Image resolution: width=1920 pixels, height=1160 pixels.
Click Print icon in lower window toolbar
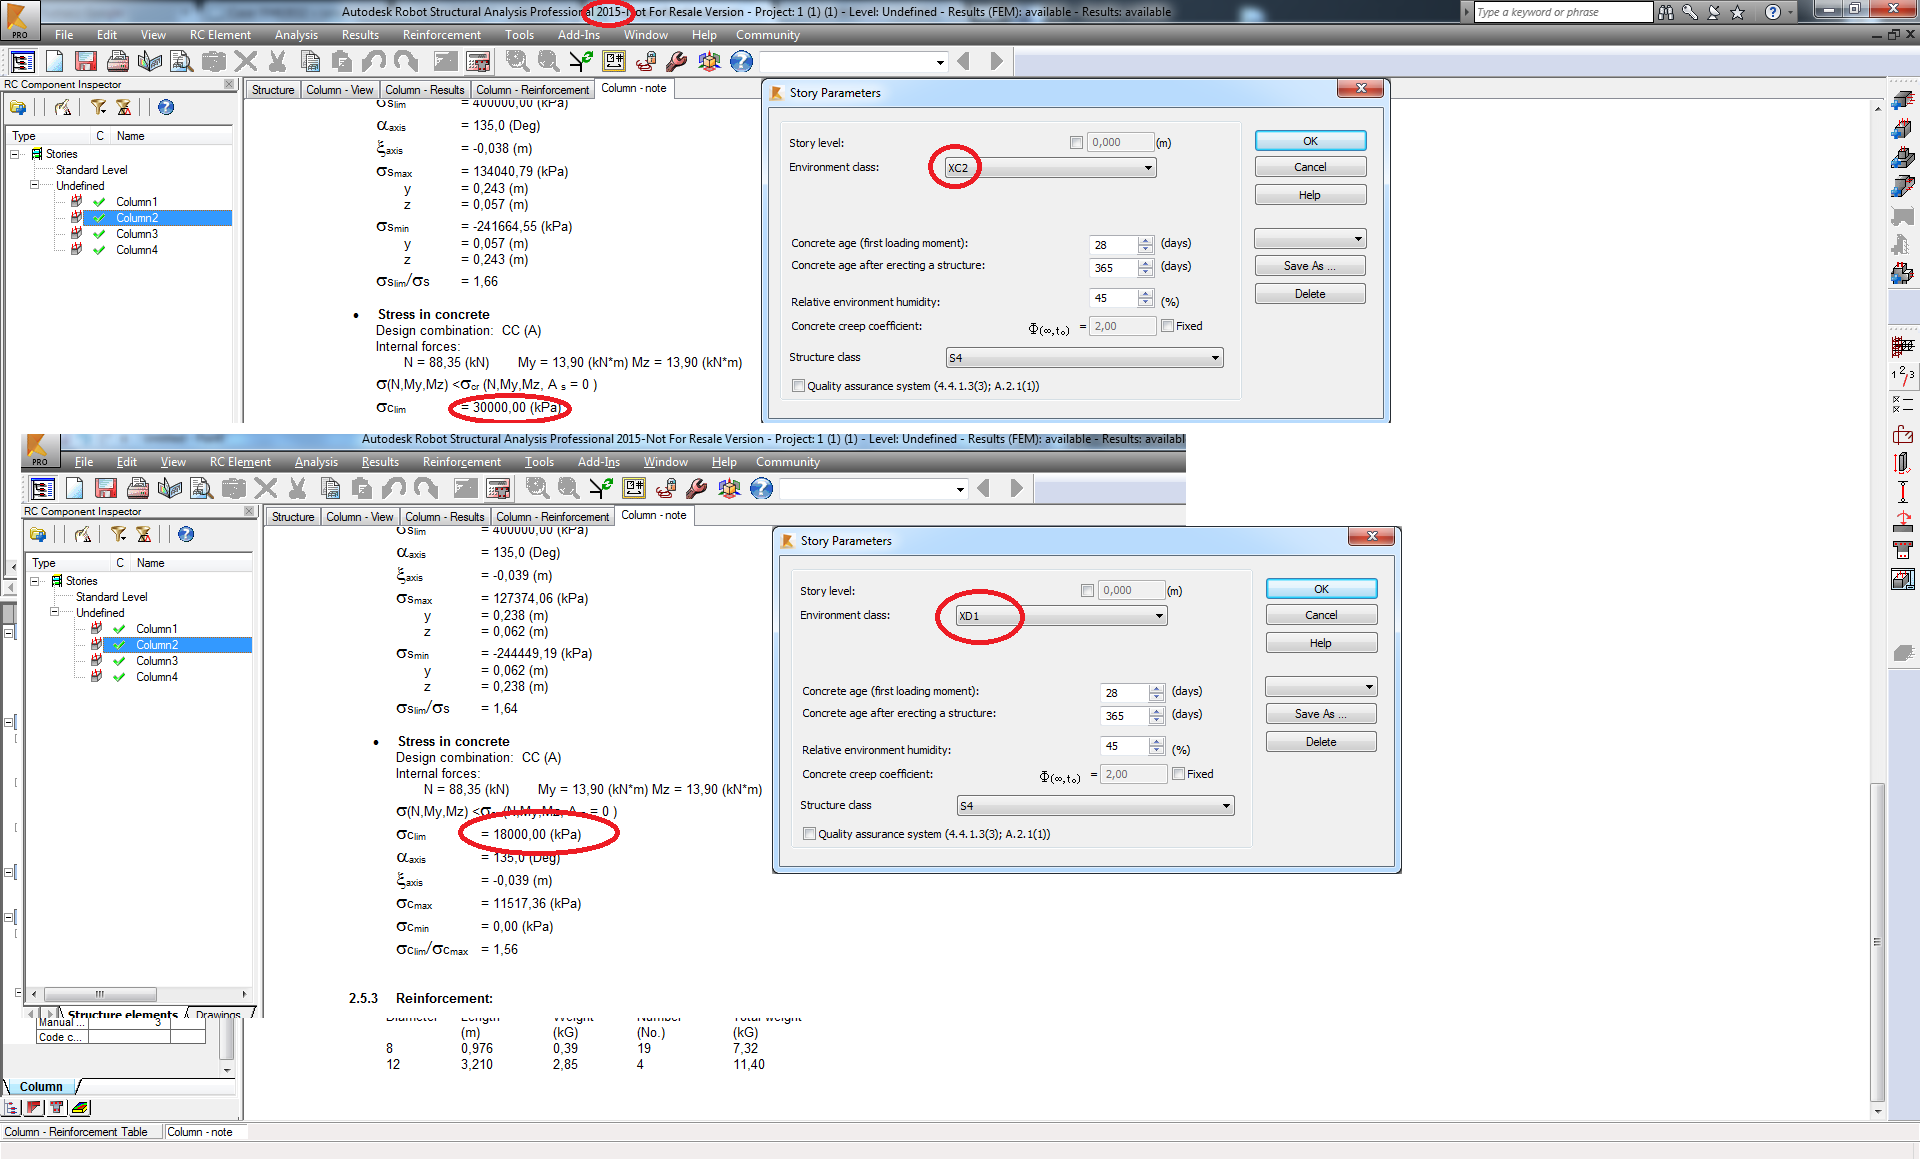138,488
